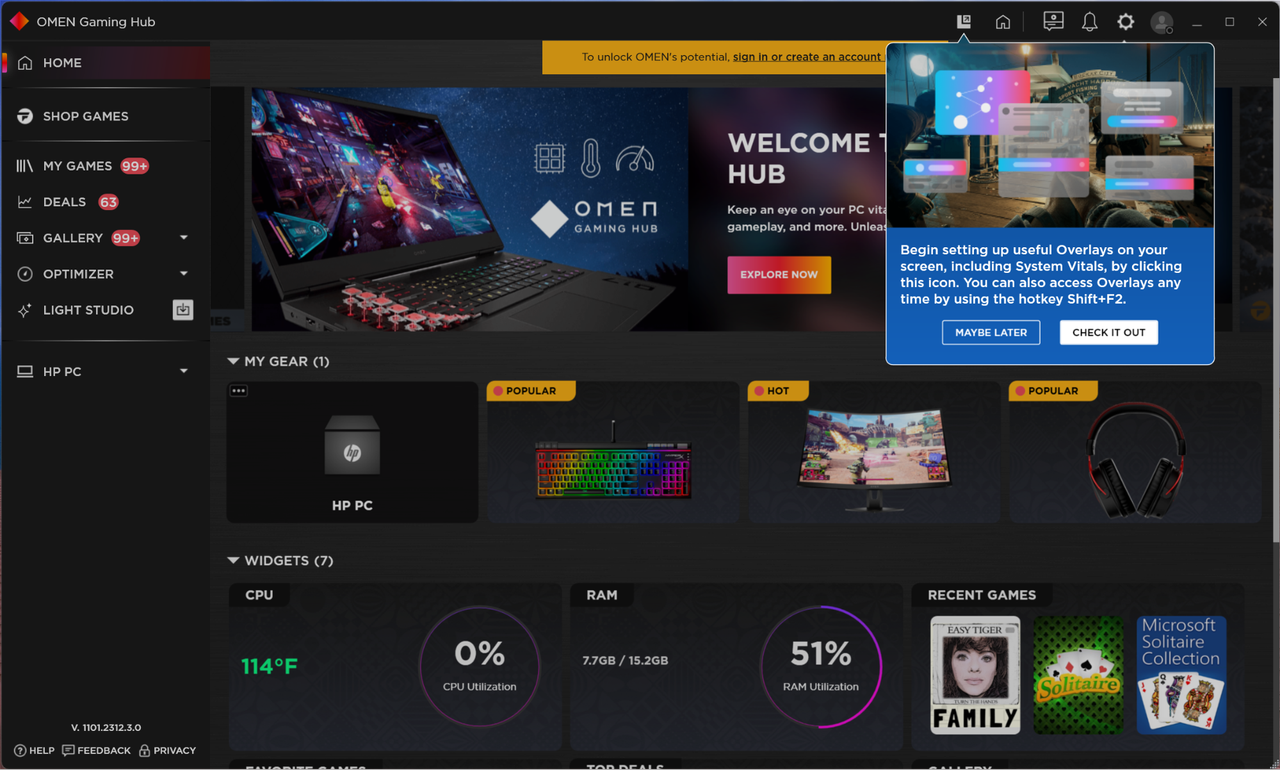Click the 7.7GB / 15.2GB RAM value
The height and width of the screenshot is (770, 1280).
[x=625, y=661]
